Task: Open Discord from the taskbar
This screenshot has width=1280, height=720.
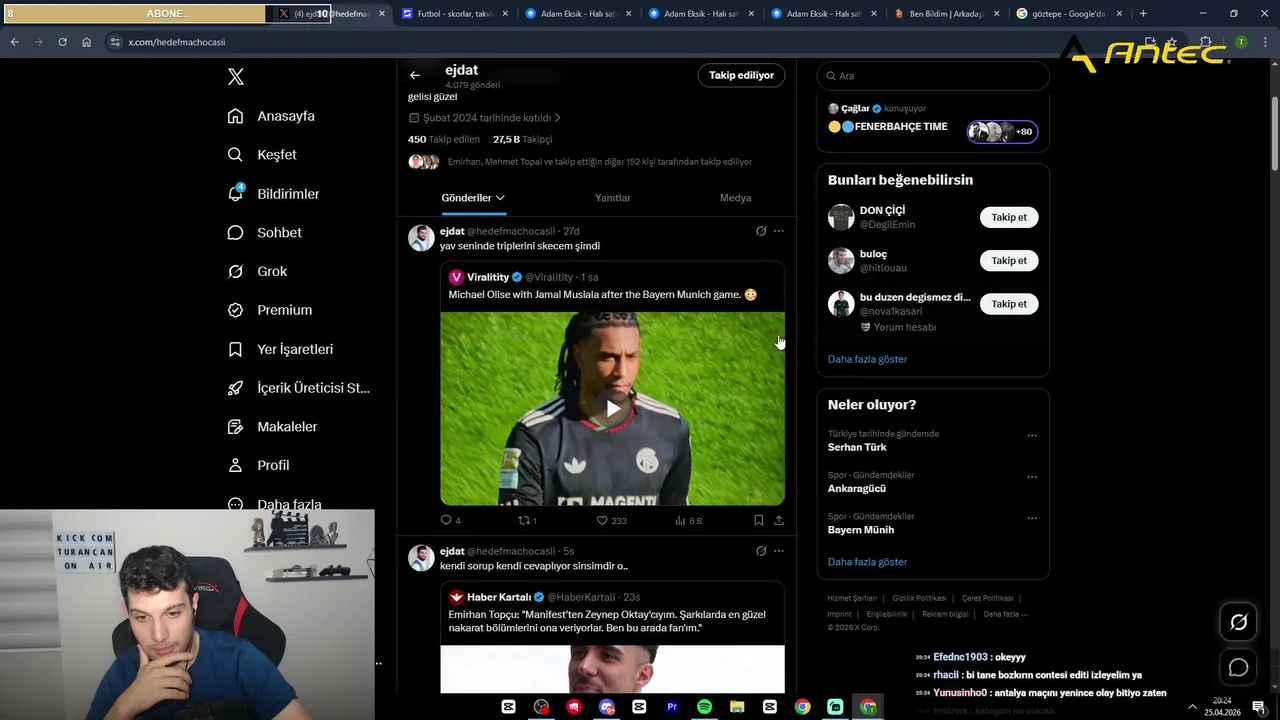Action: click(x=606, y=707)
